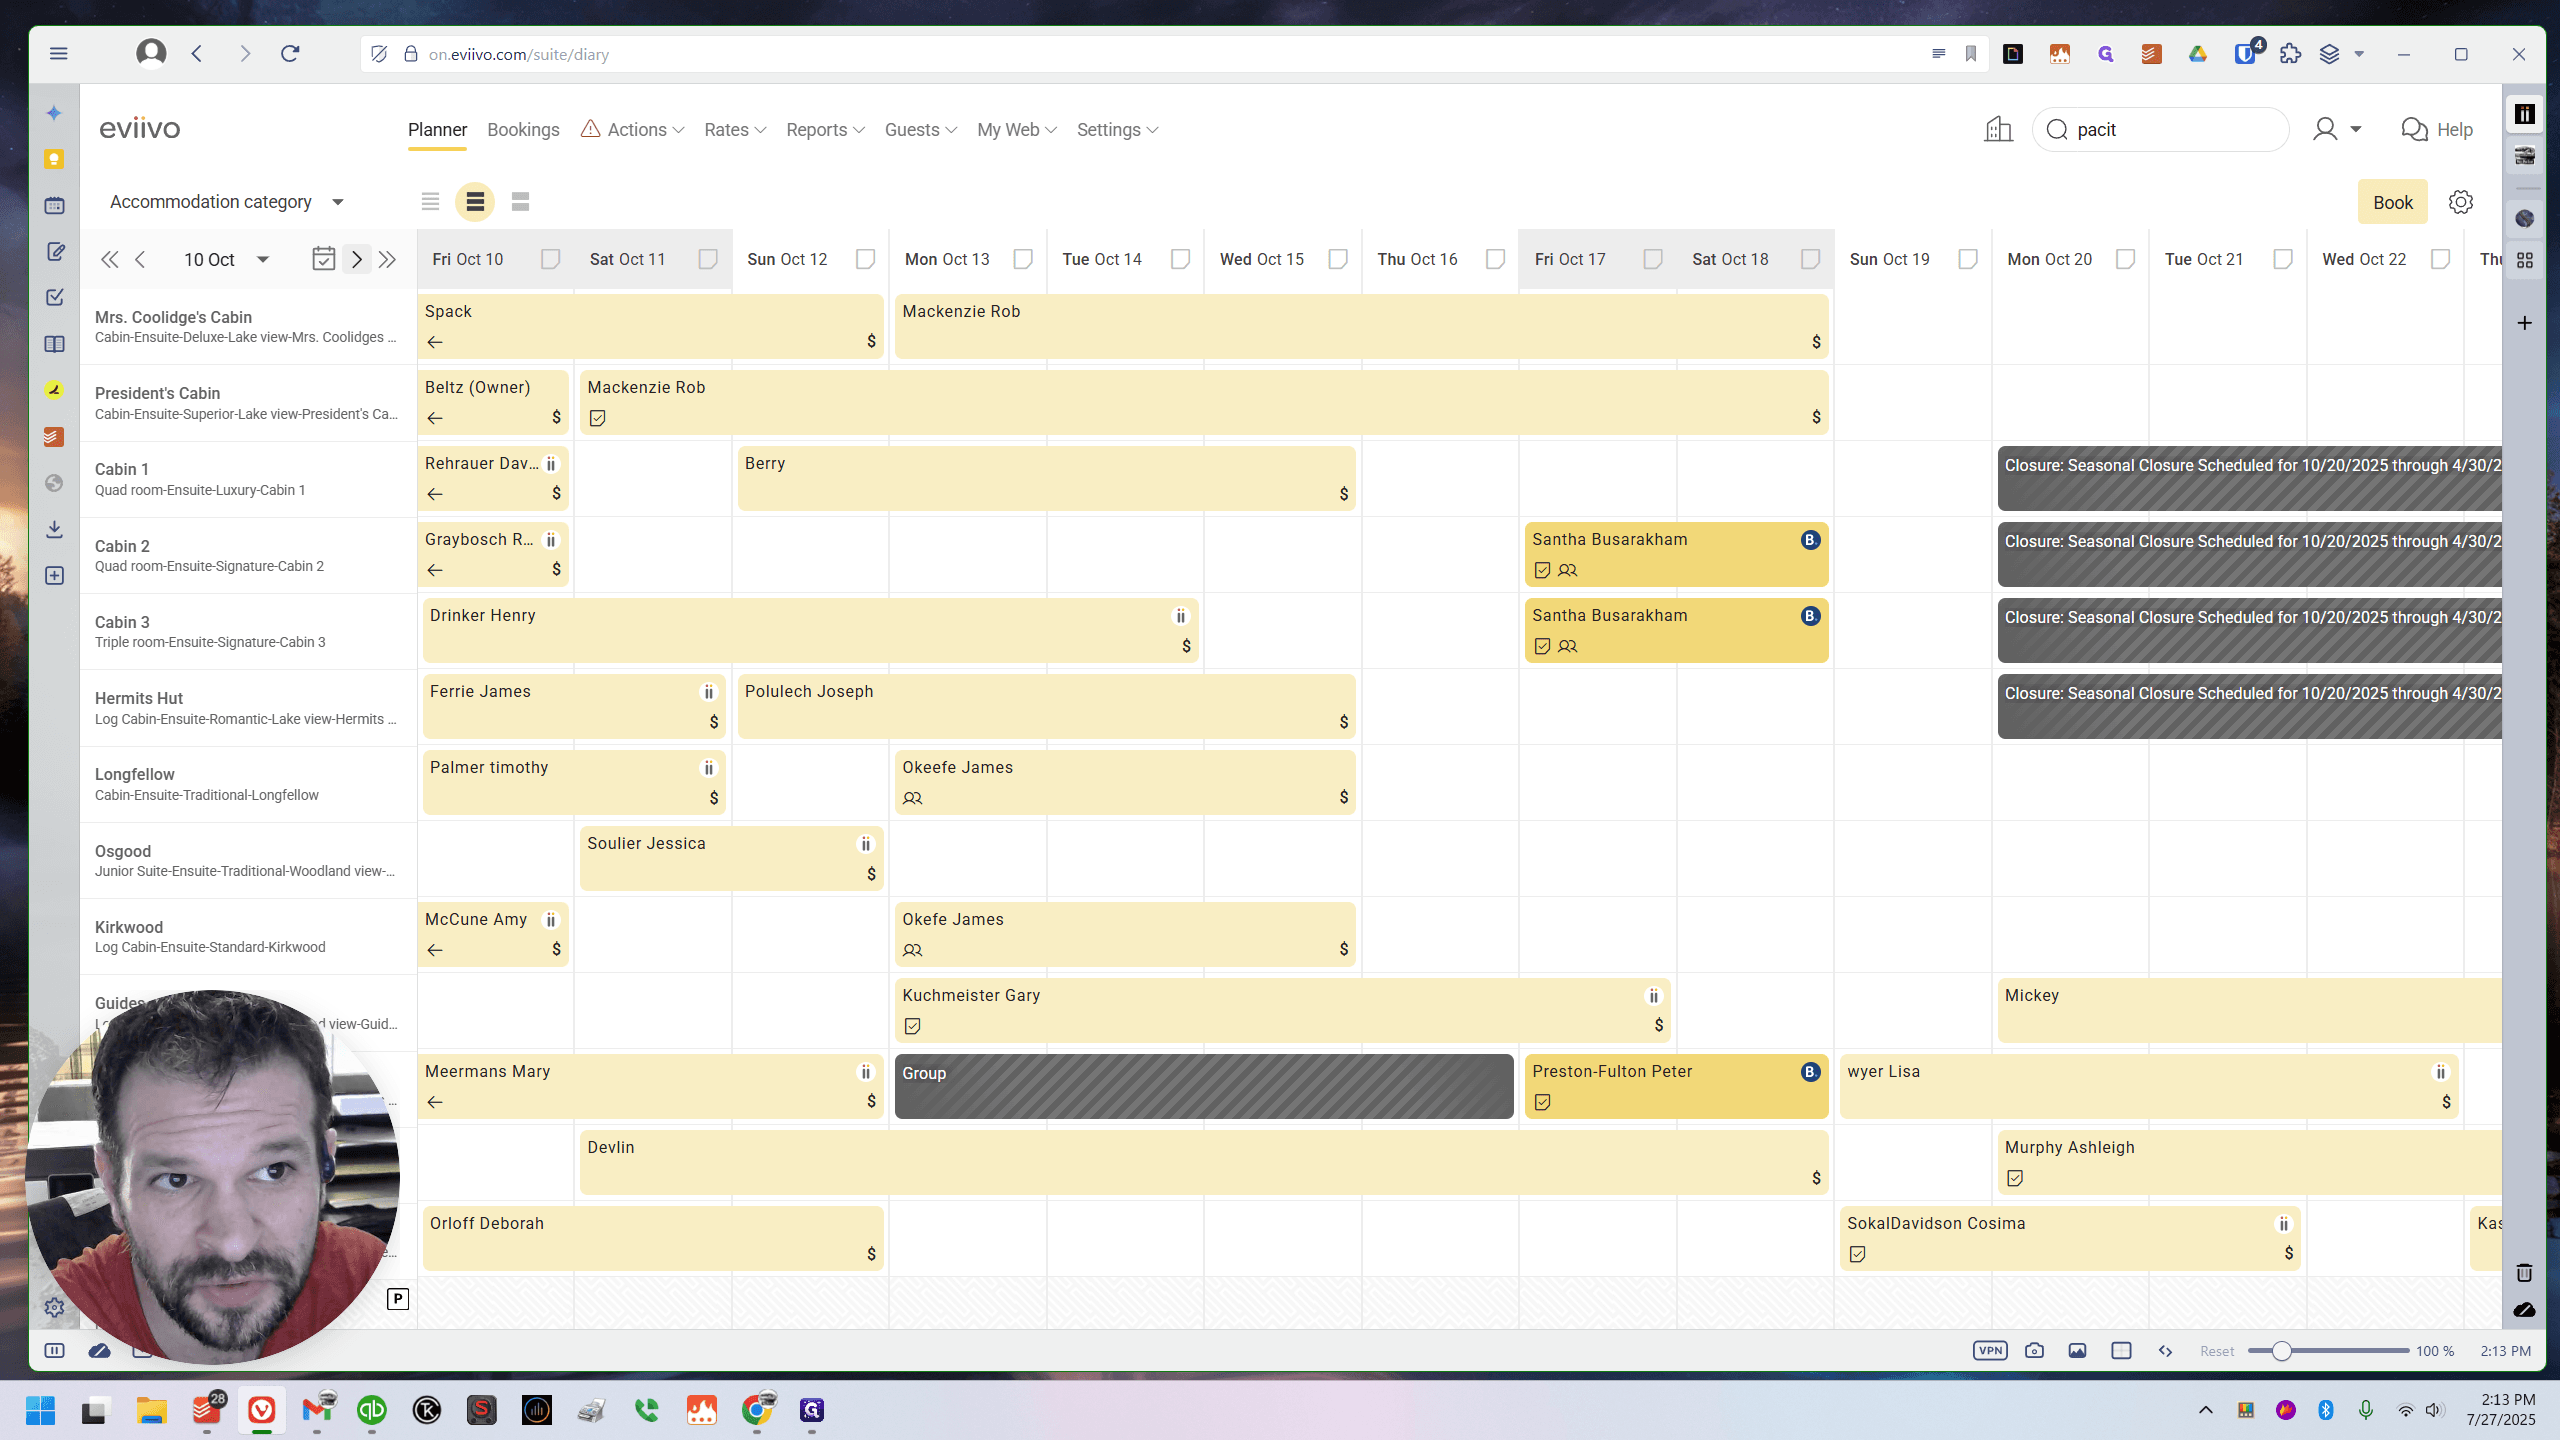Tick the Sun Oct 19 checkbox
The image size is (2560, 1440).
point(1968,259)
